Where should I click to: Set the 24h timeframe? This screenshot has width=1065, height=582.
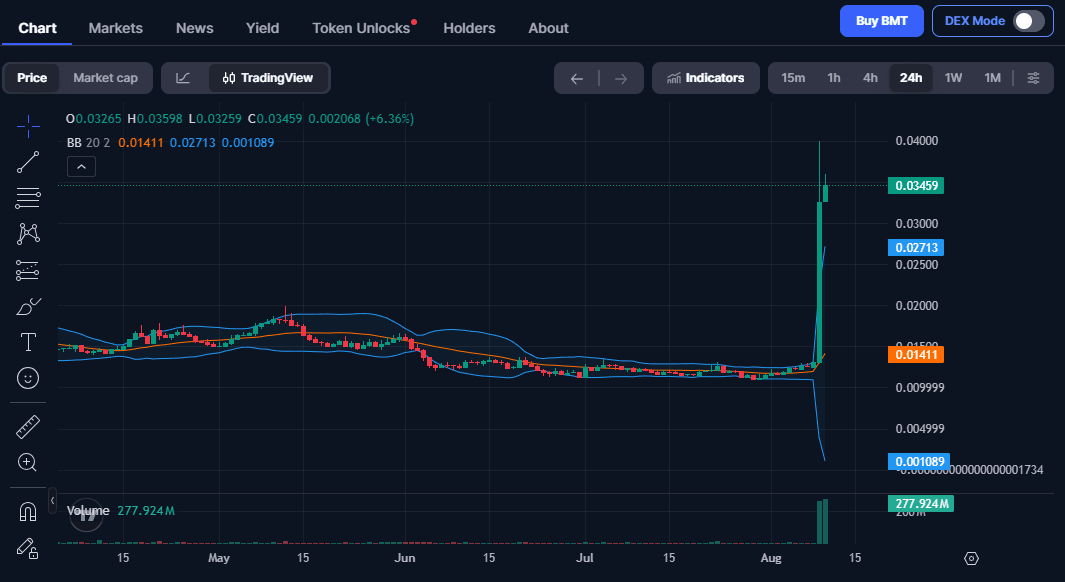(911, 78)
